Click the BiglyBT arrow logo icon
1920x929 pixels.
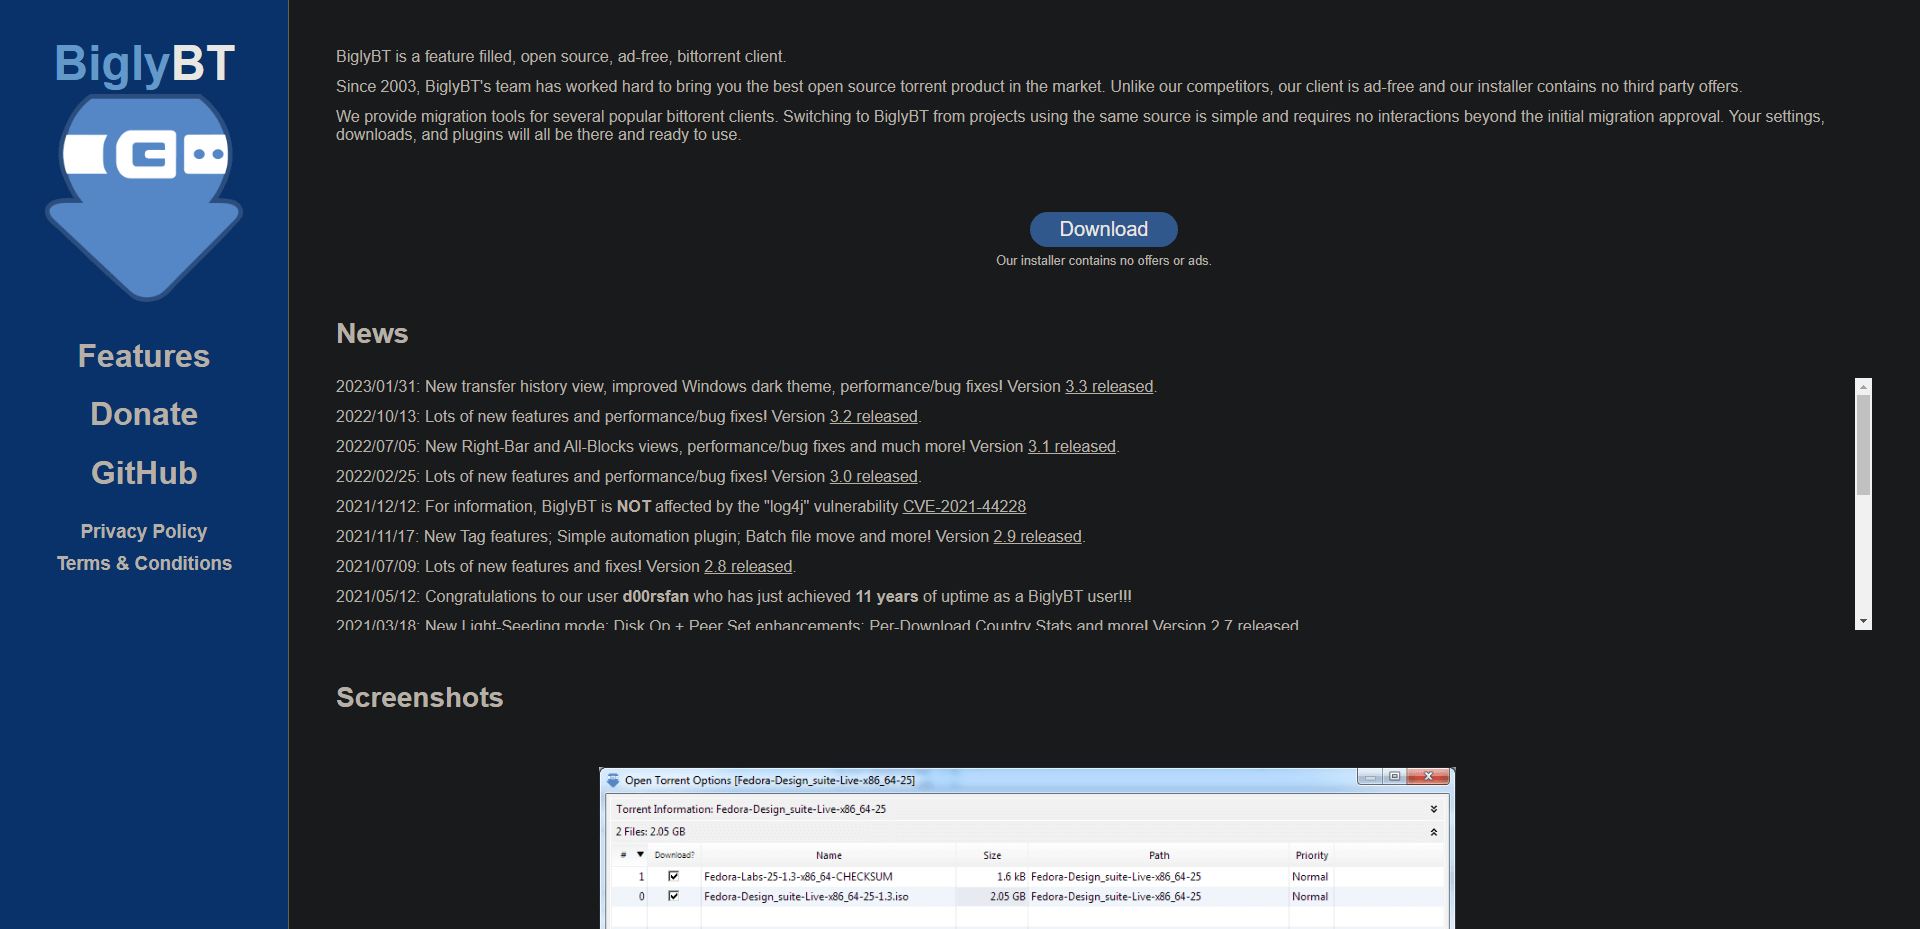point(144,197)
